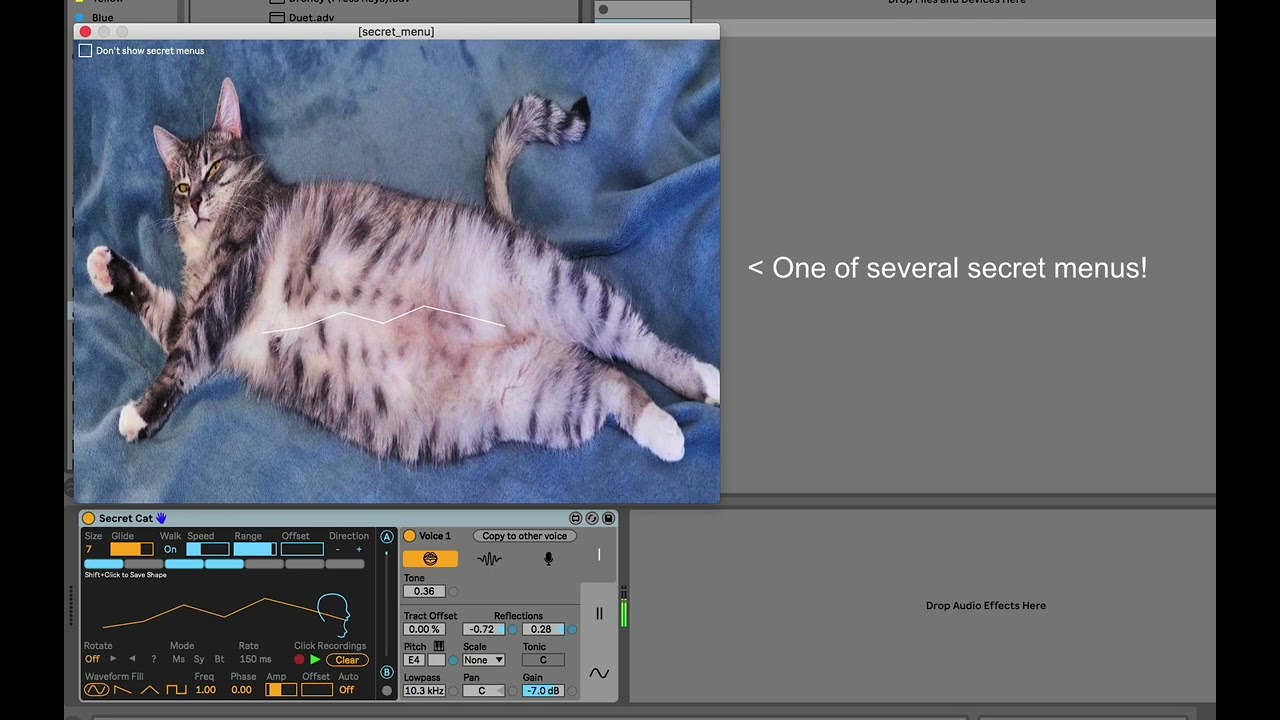The height and width of the screenshot is (720, 1280).
Task: Select the microphone input mode icon
Action: pyautogui.click(x=548, y=559)
